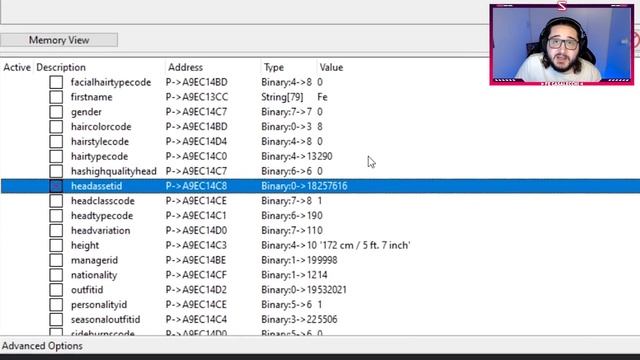Image resolution: width=640 pixels, height=360 pixels.
Task: Tick the headtypecode active checkbox
Action: click(x=56, y=216)
